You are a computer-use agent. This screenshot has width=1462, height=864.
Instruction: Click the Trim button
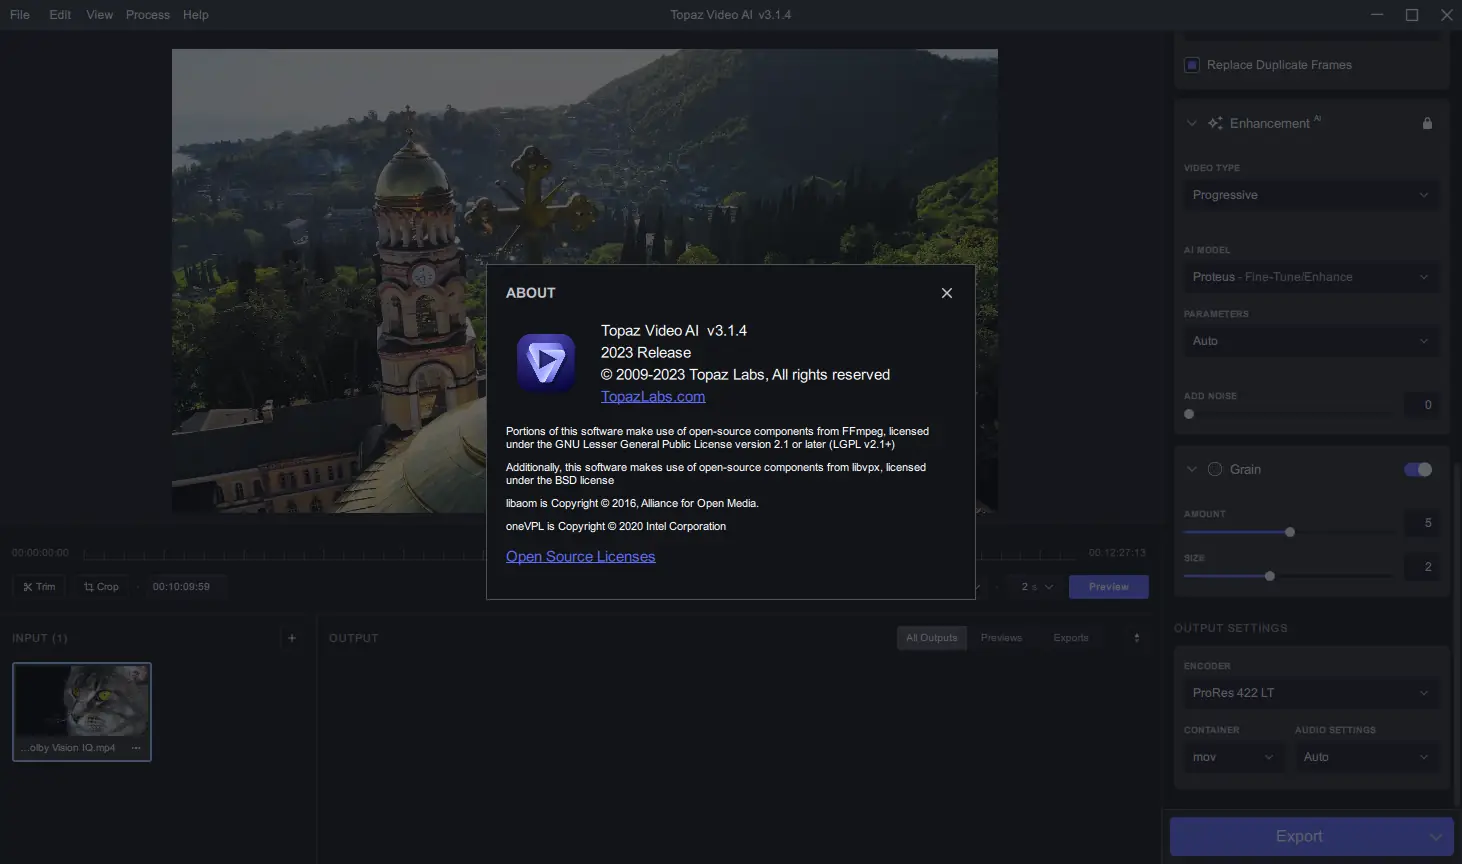39,587
